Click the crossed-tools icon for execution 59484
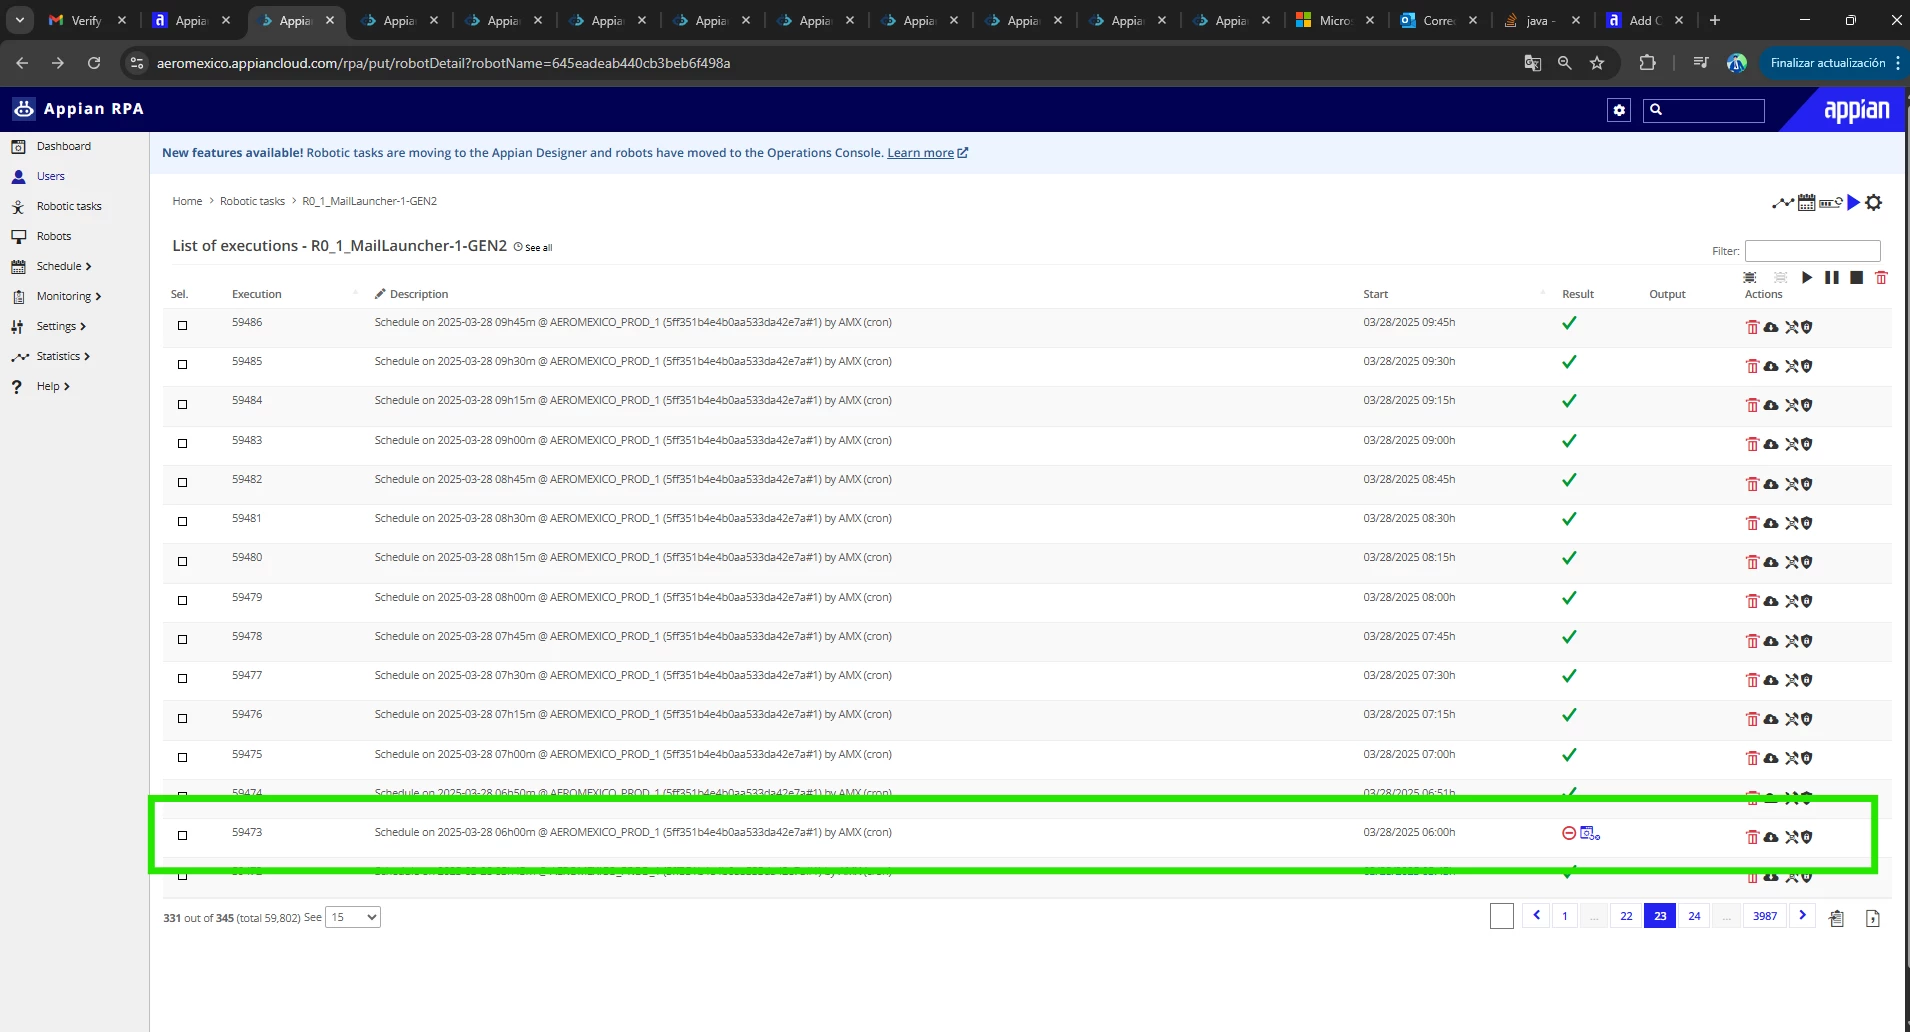 pyautogui.click(x=1791, y=405)
